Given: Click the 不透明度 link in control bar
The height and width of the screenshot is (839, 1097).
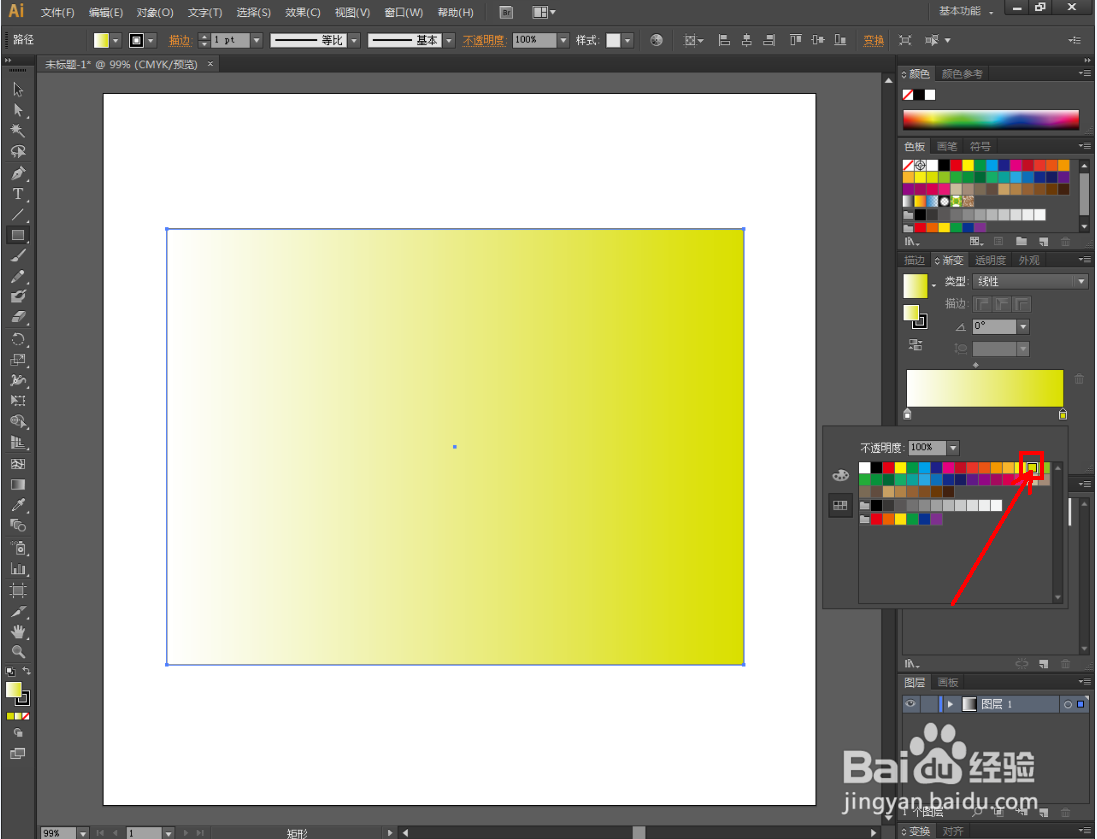Looking at the screenshot, I should 483,41.
